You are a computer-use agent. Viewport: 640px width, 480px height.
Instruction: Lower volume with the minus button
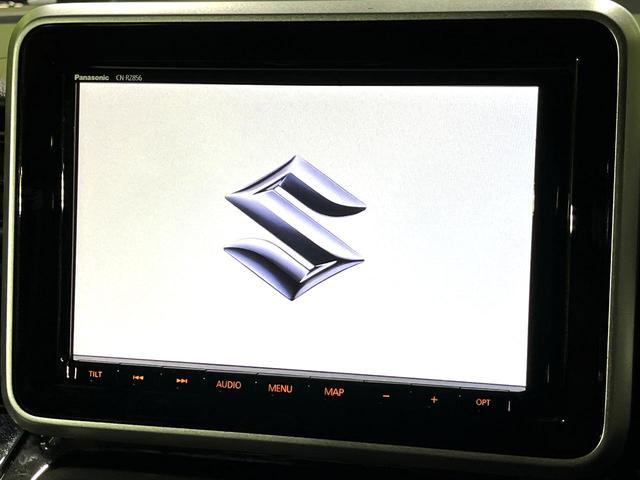(x=386, y=396)
